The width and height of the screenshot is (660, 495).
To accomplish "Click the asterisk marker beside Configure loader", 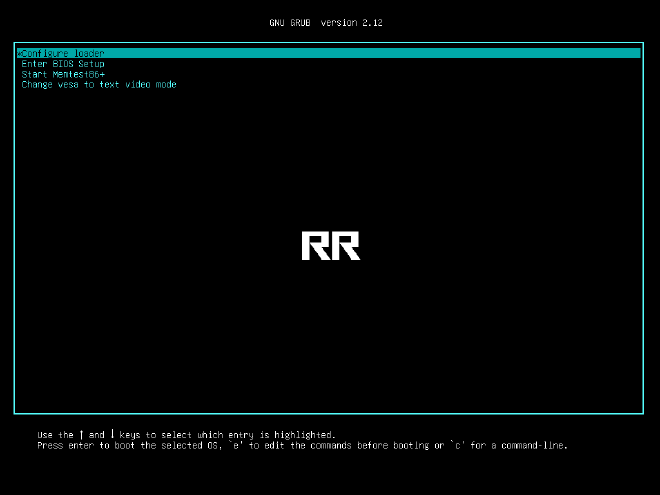I will pyautogui.click(x=19, y=53).
